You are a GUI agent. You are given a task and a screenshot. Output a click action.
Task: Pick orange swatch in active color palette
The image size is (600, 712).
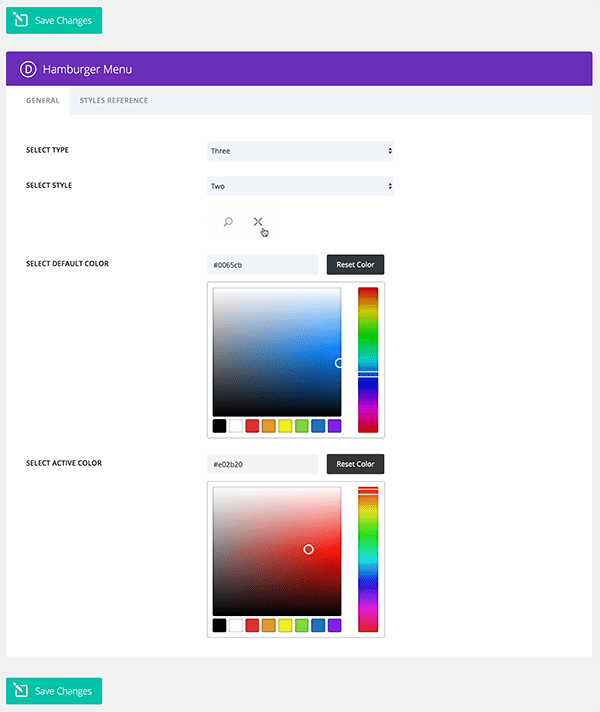pos(268,625)
